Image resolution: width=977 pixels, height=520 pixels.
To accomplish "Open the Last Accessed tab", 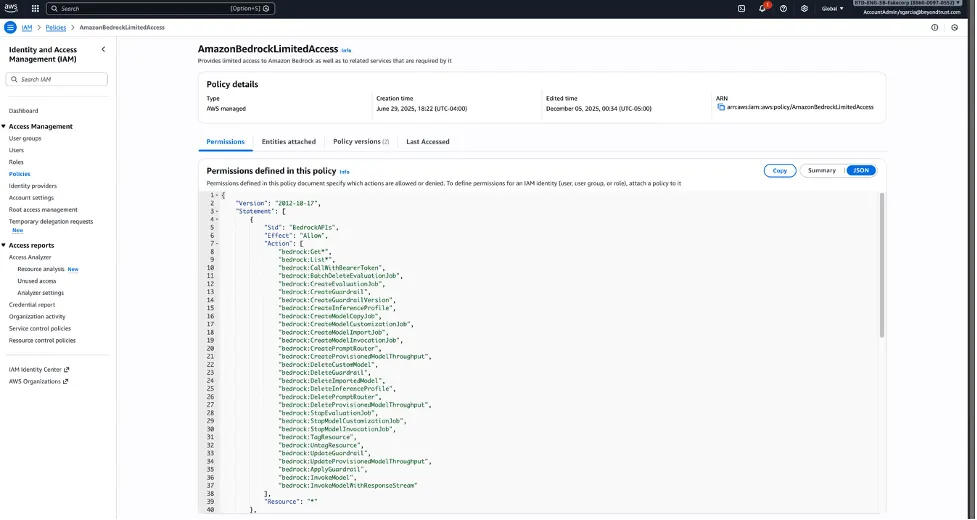I will click(x=427, y=141).
